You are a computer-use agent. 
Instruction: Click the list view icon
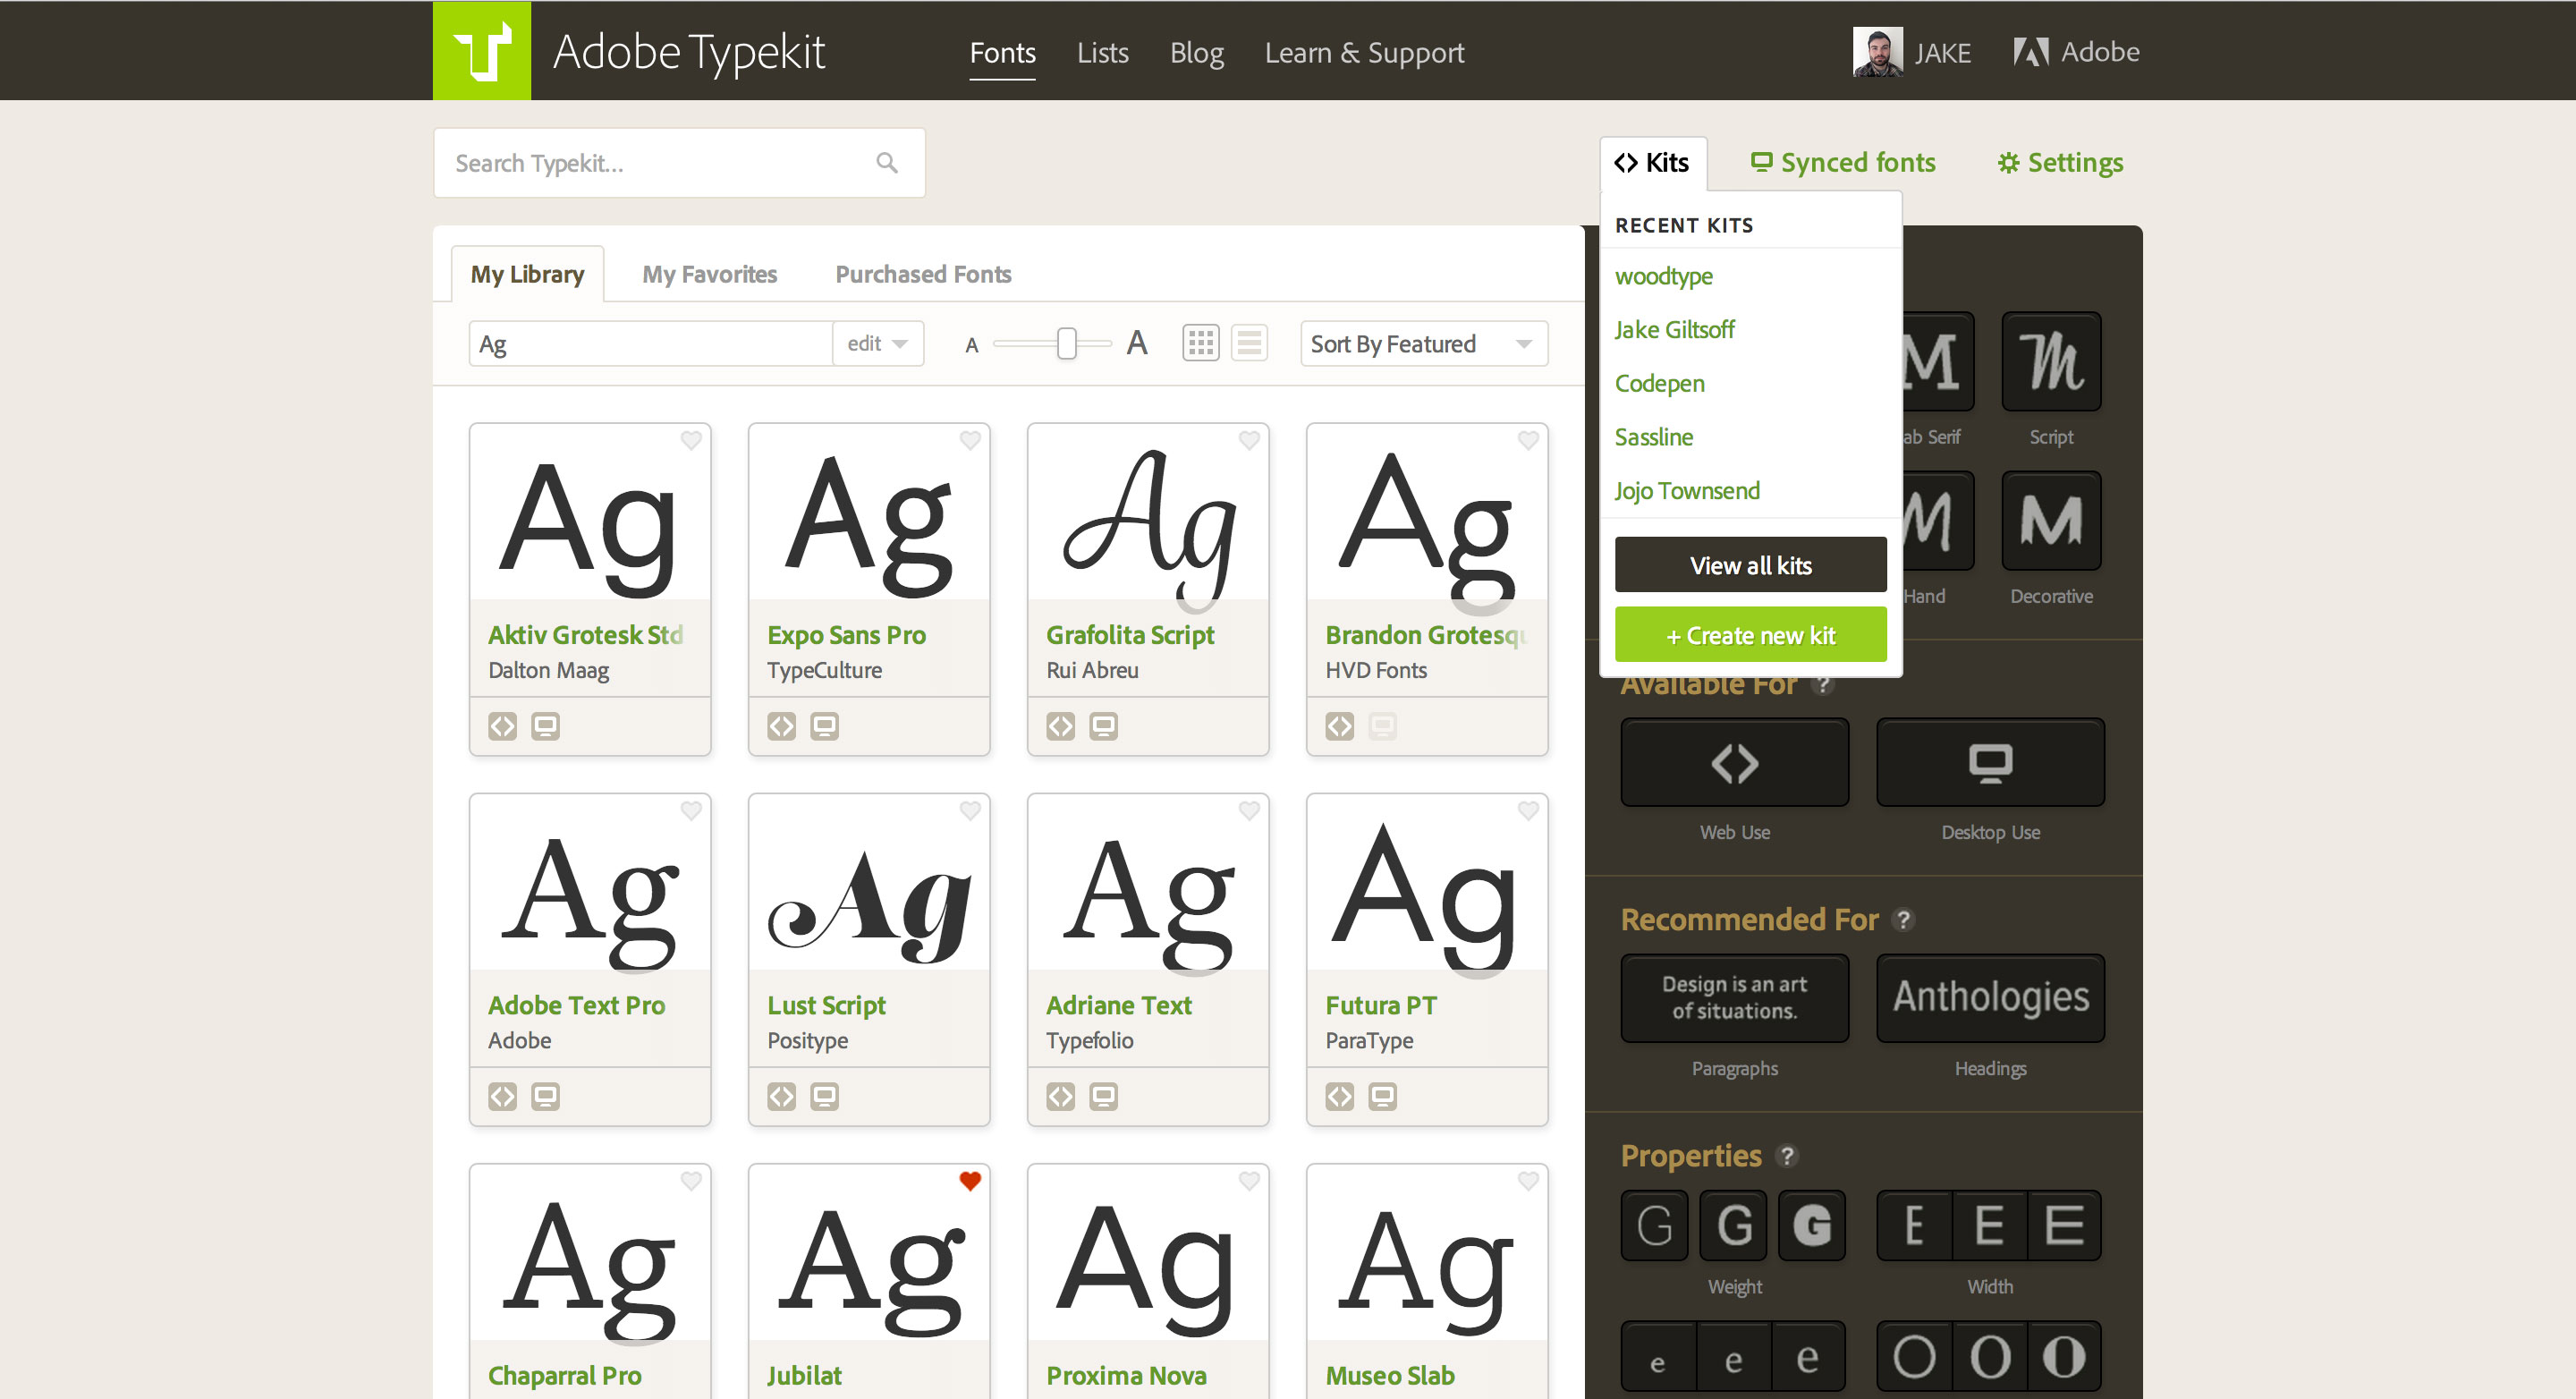1249,343
